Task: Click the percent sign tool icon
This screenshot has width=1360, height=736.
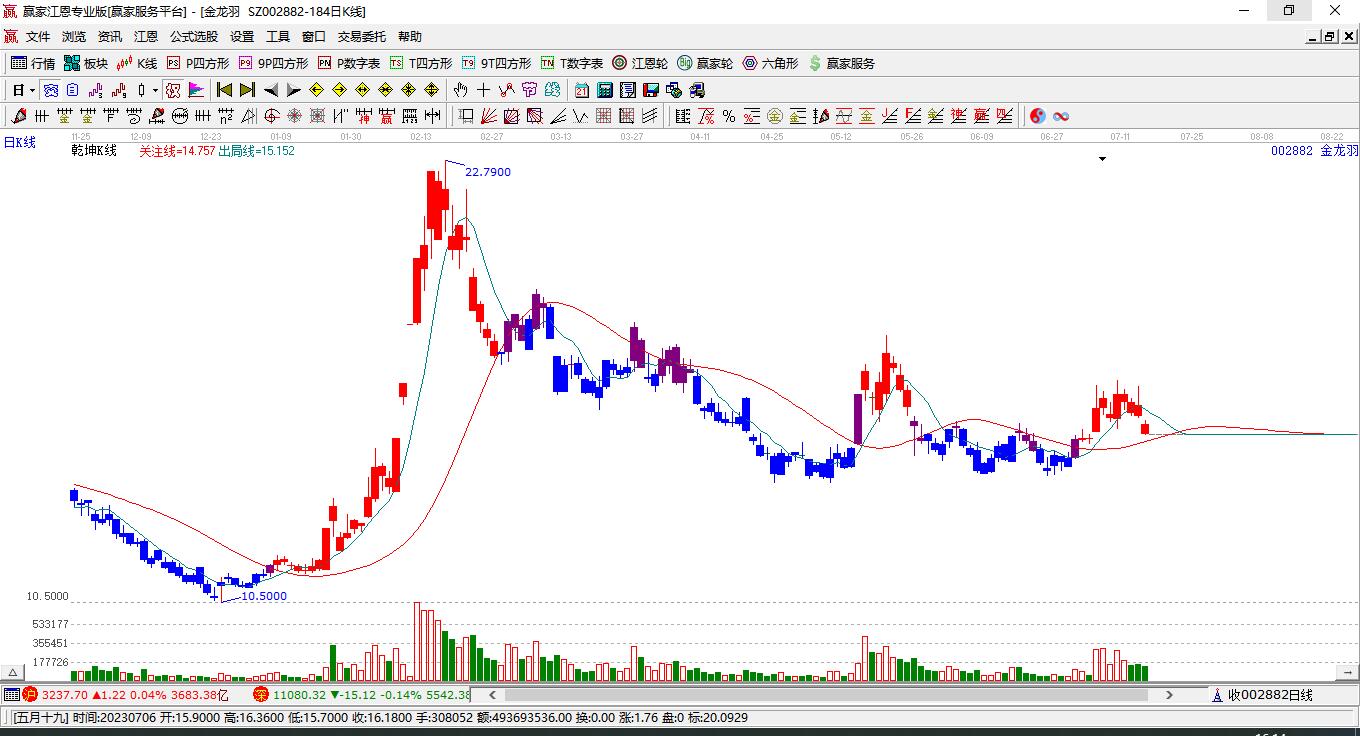Action: coord(729,116)
